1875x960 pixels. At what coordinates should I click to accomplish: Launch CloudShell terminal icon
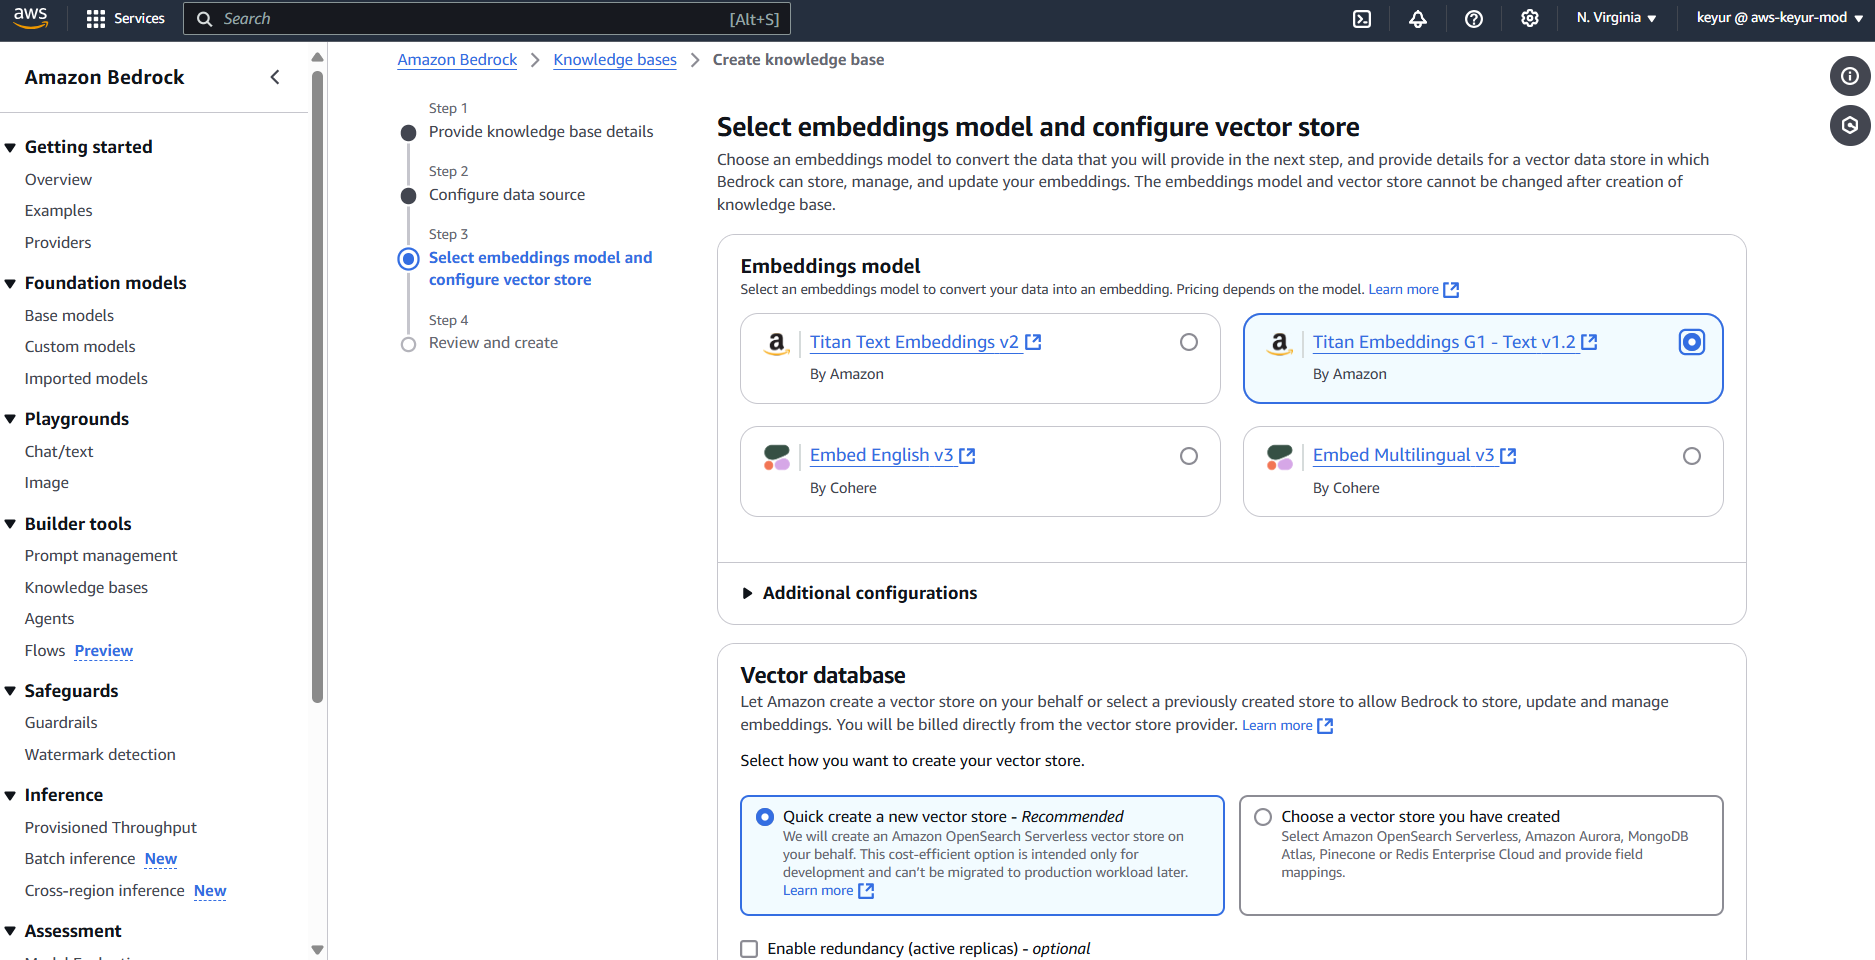1362,19
